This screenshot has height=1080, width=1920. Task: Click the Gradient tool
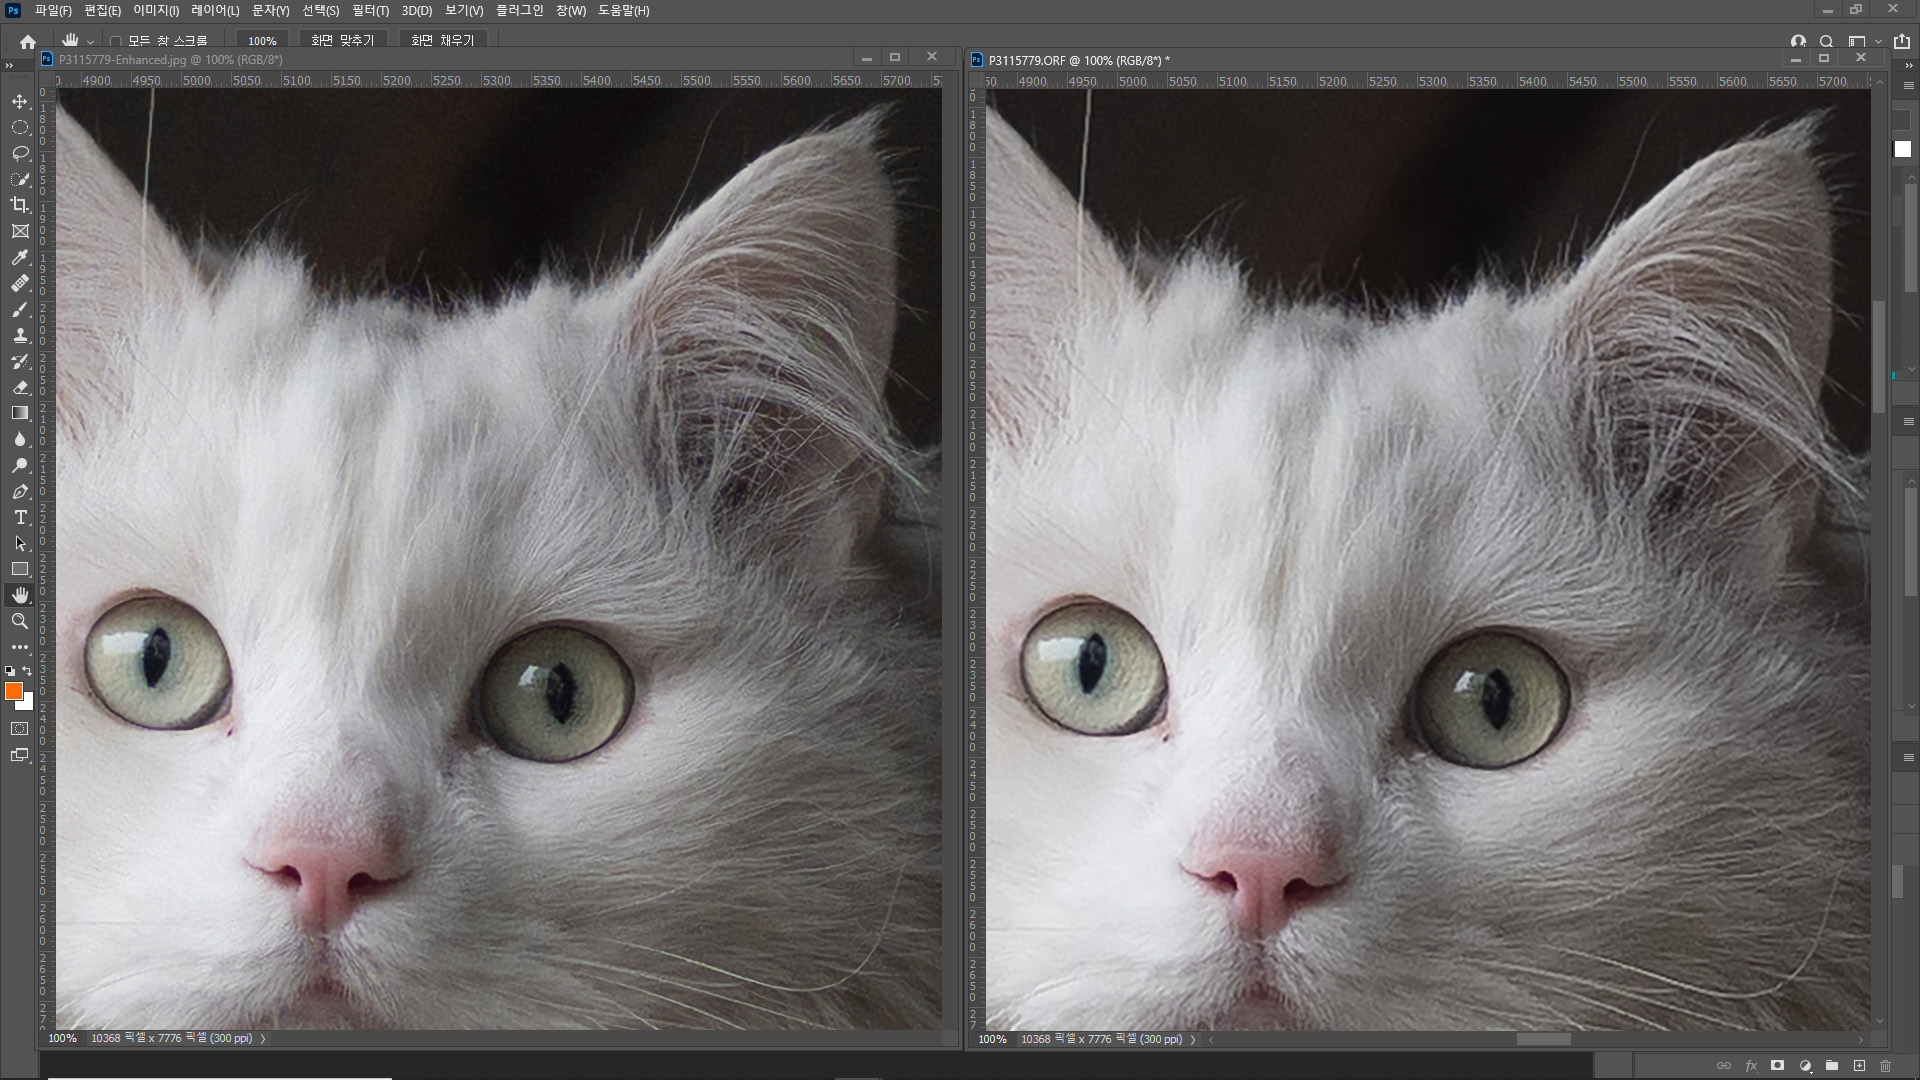click(20, 413)
